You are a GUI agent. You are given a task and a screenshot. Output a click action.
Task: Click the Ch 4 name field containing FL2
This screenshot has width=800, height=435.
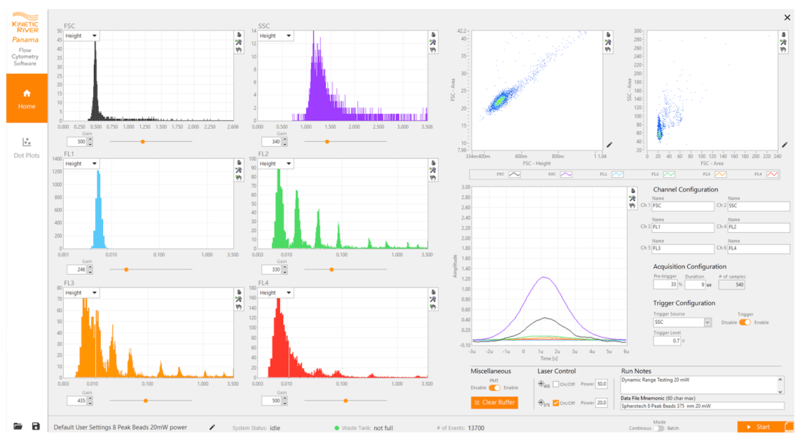point(758,227)
